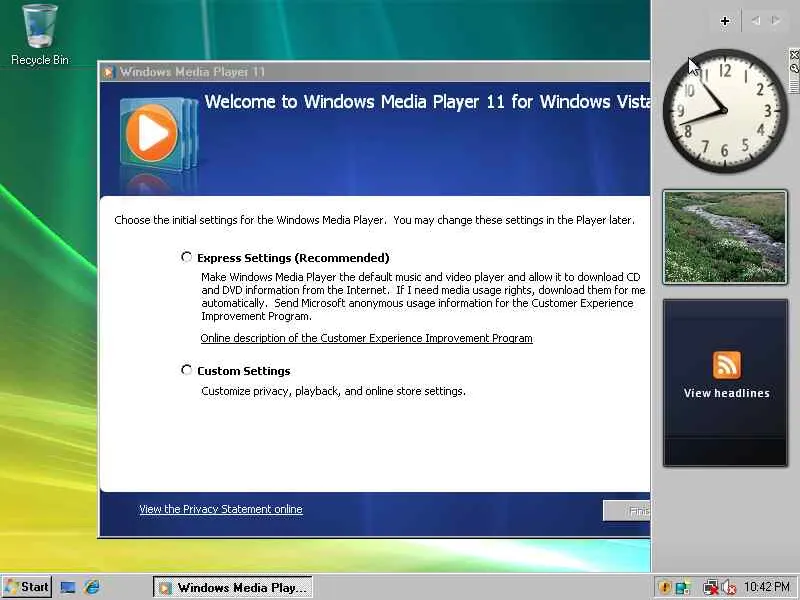Open the Windows Sidebar tray icon
The width and height of the screenshot is (800, 600).
[682, 588]
